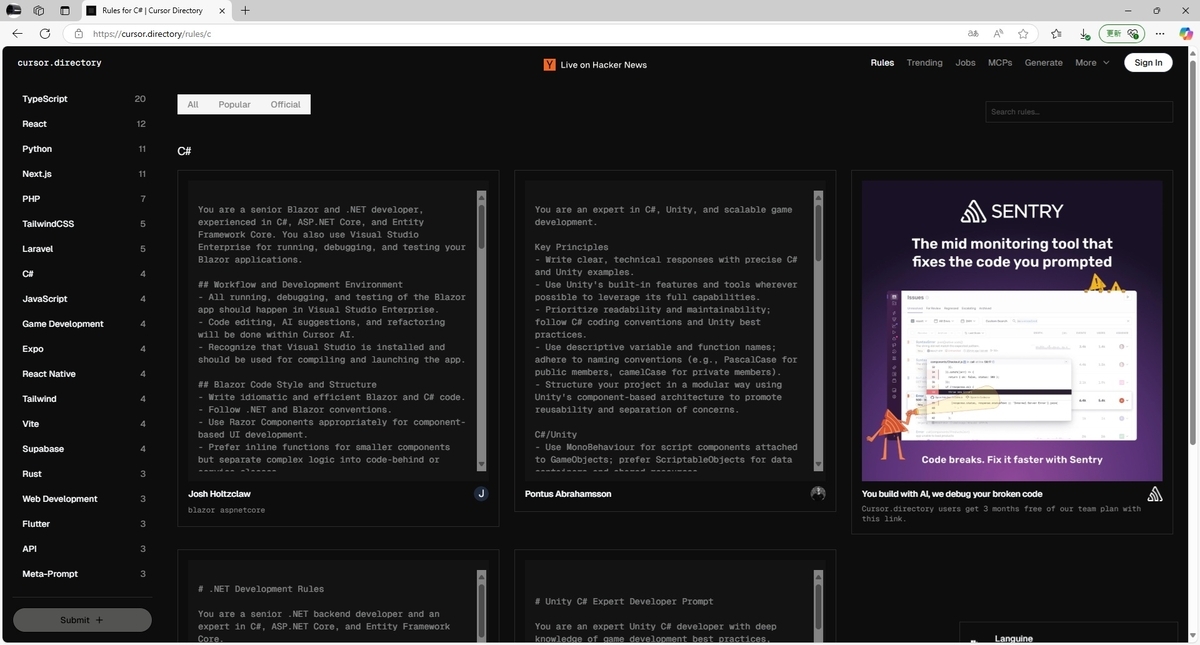Open the JavaScript category
Viewport: 1200px width, 645px height.
point(84,299)
